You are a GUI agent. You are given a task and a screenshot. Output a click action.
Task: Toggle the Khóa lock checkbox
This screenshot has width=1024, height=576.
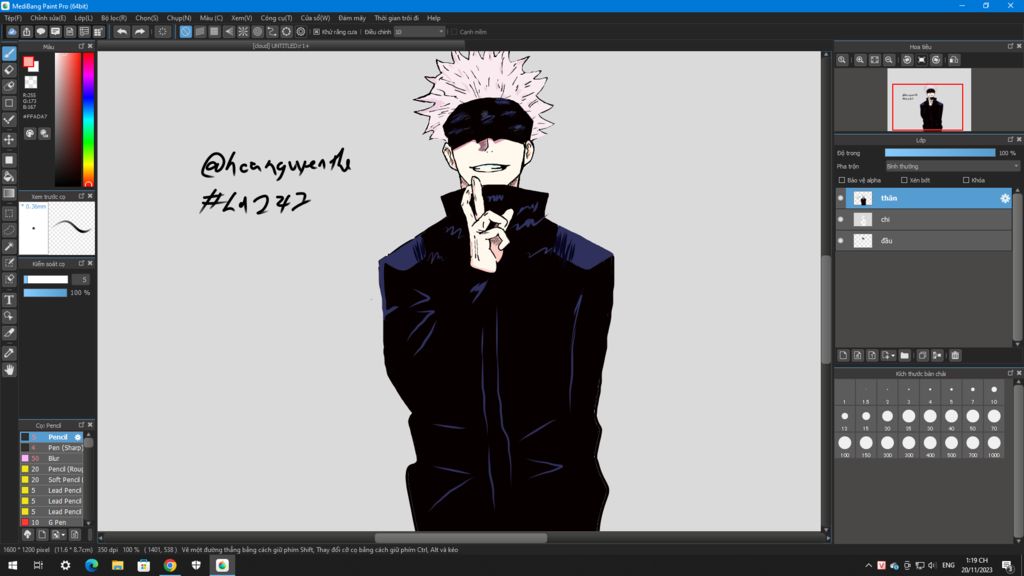(965, 180)
